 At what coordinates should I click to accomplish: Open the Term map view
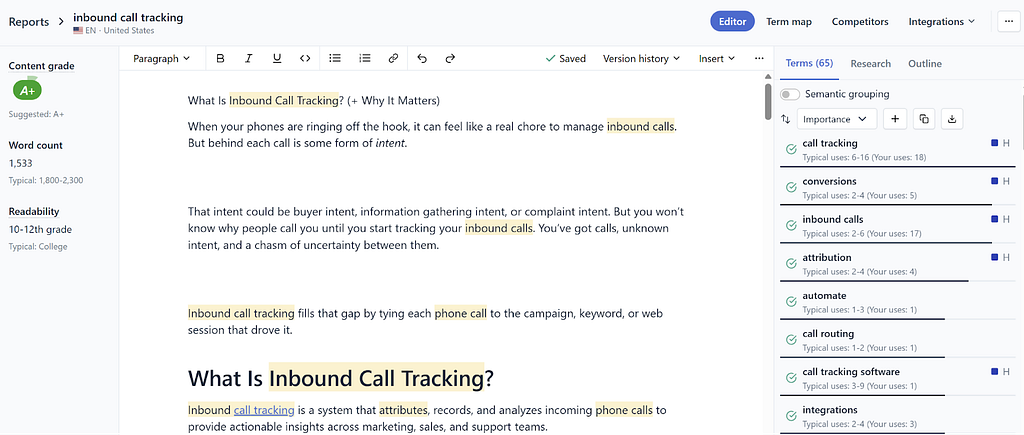(x=789, y=22)
